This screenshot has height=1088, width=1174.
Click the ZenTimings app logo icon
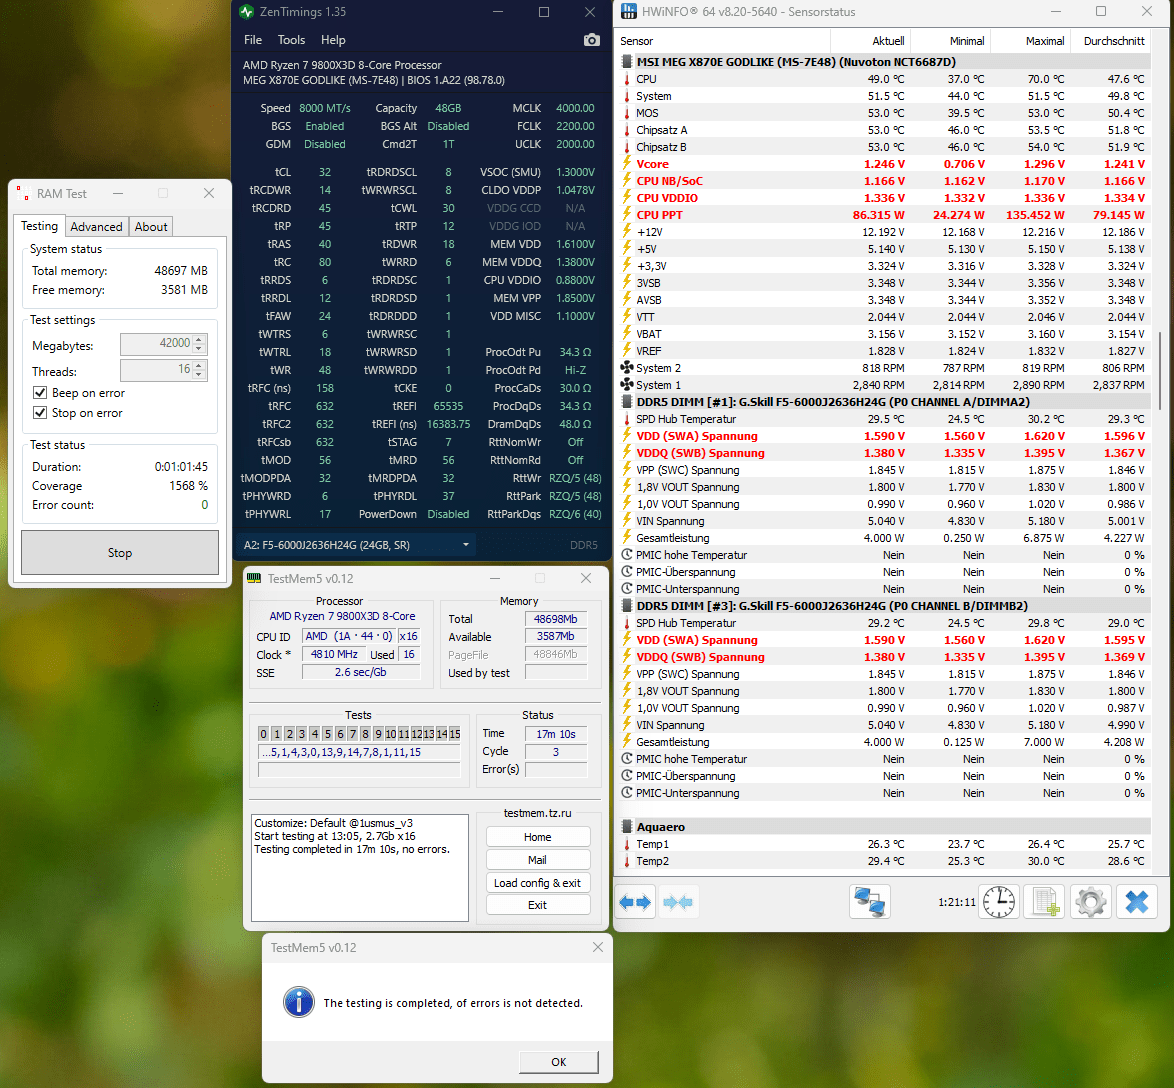(x=246, y=12)
